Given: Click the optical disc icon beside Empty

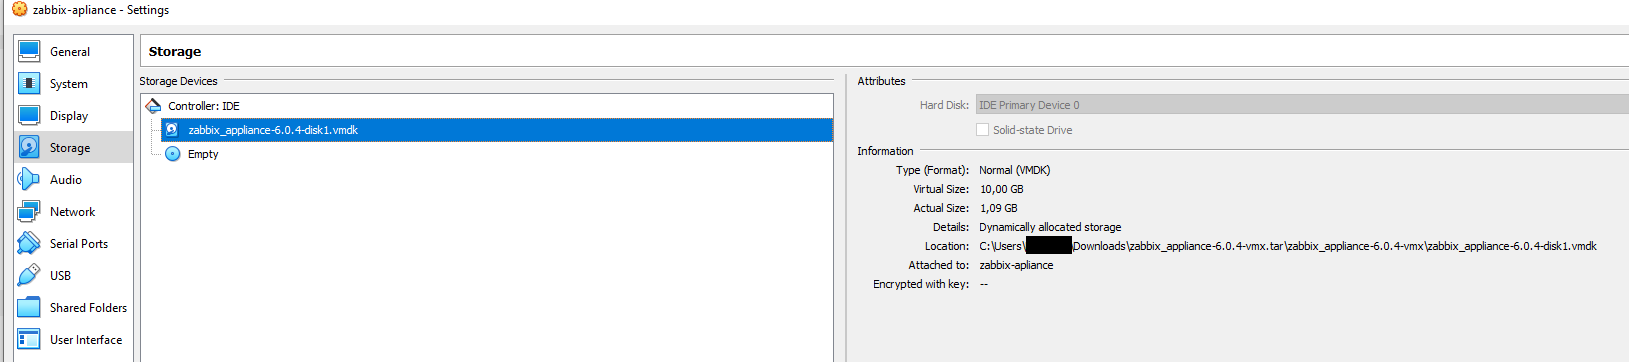Looking at the screenshot, I should [172, 153].
